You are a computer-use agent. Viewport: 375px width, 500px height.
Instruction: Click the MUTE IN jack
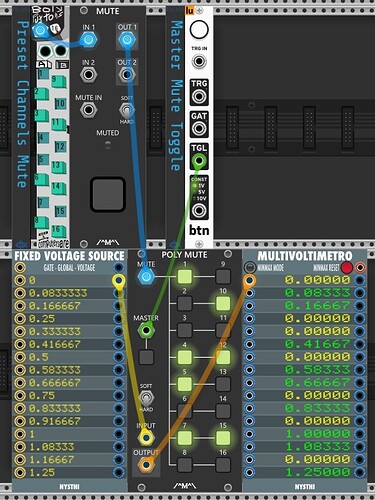(88, 109)
